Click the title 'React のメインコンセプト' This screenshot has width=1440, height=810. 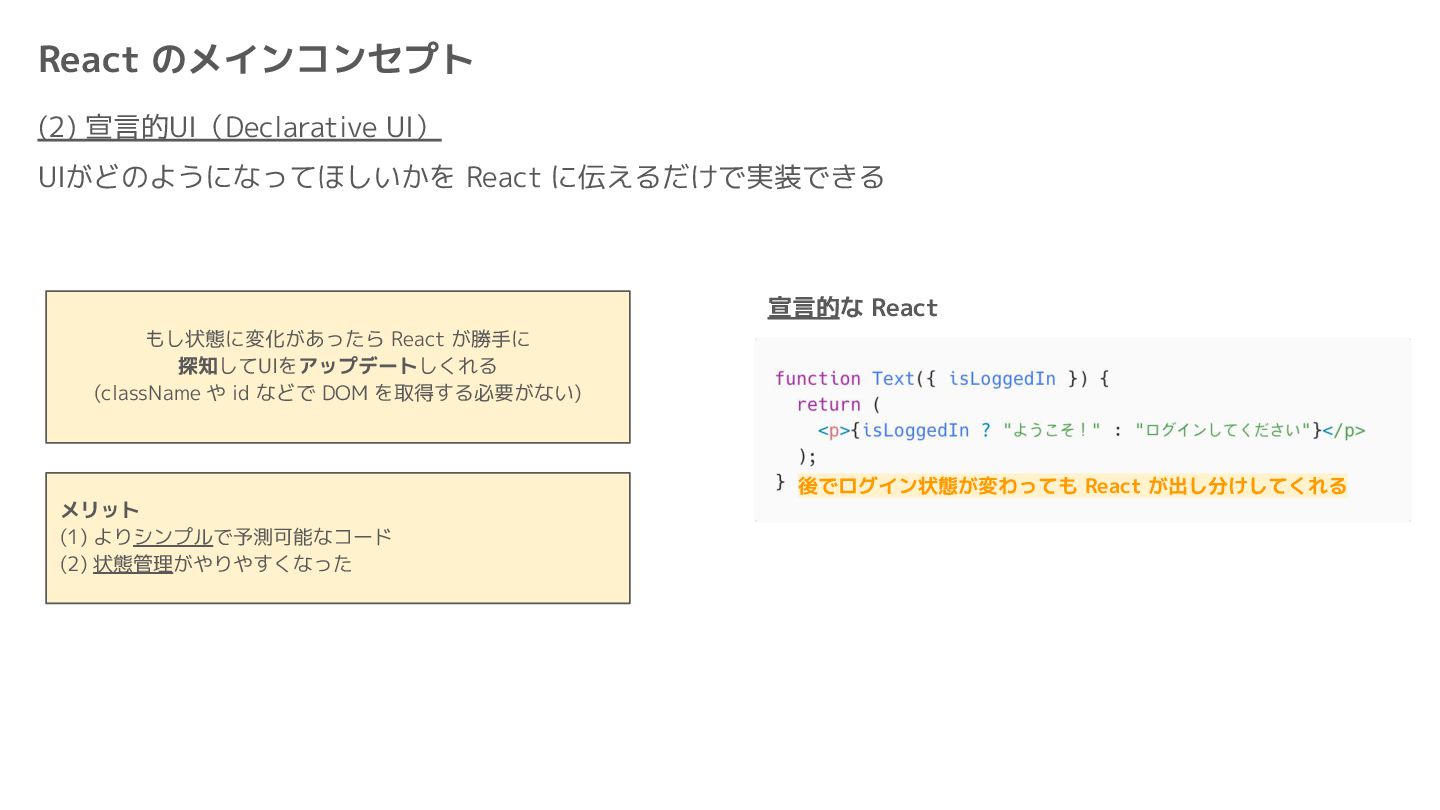[x=255, y=59]
